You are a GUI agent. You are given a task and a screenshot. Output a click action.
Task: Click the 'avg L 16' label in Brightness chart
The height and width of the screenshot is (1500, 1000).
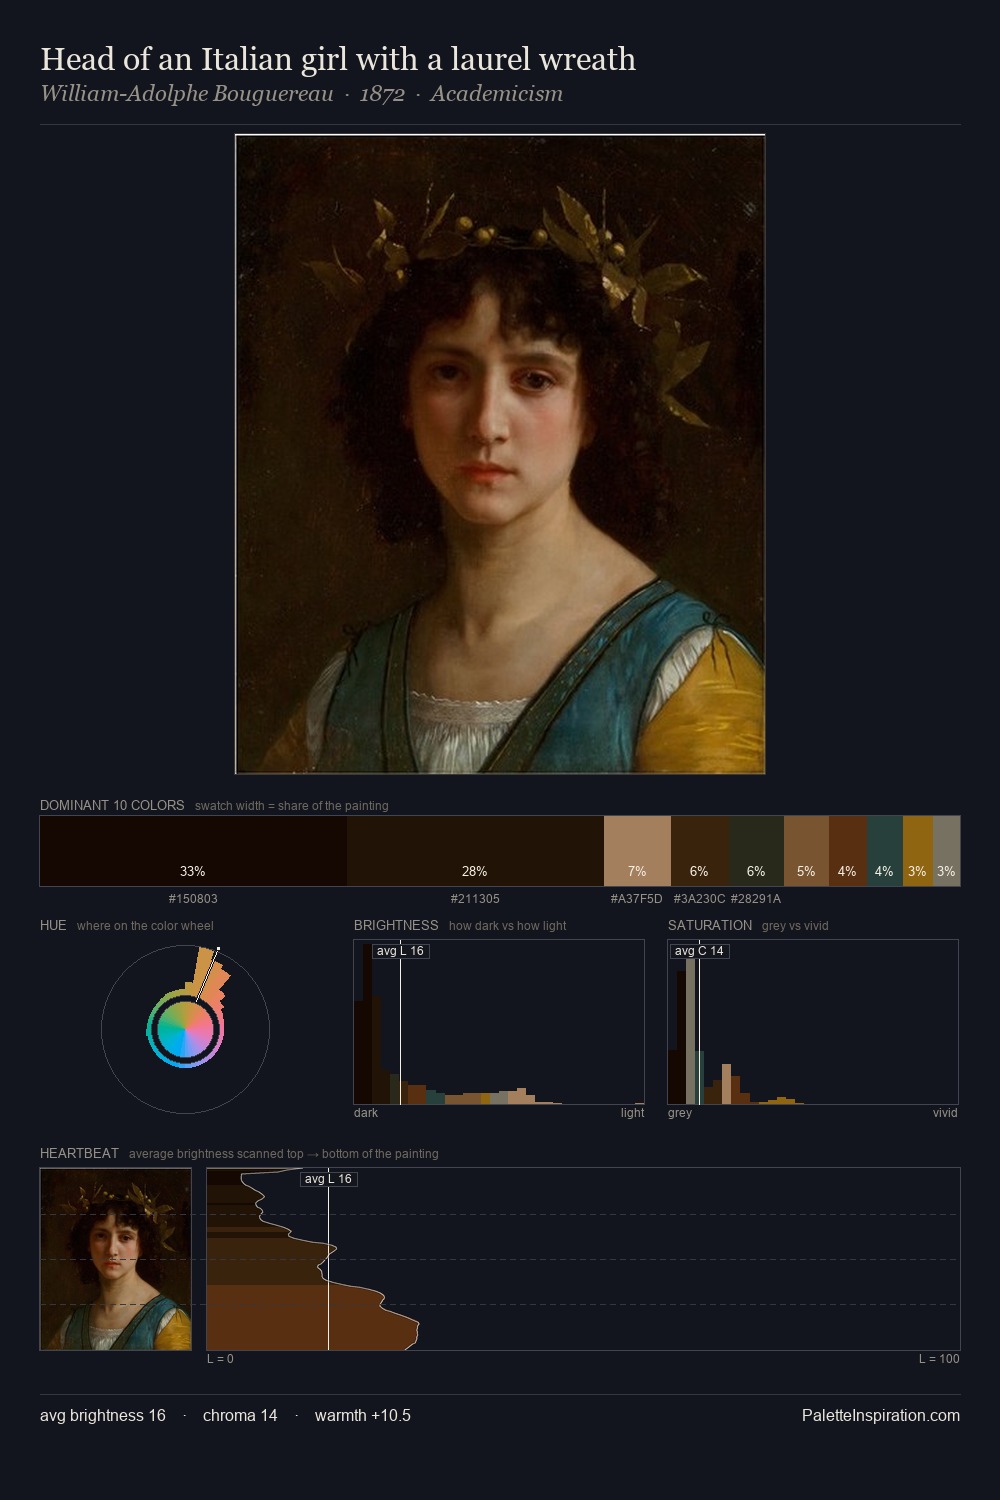(400, 951)
